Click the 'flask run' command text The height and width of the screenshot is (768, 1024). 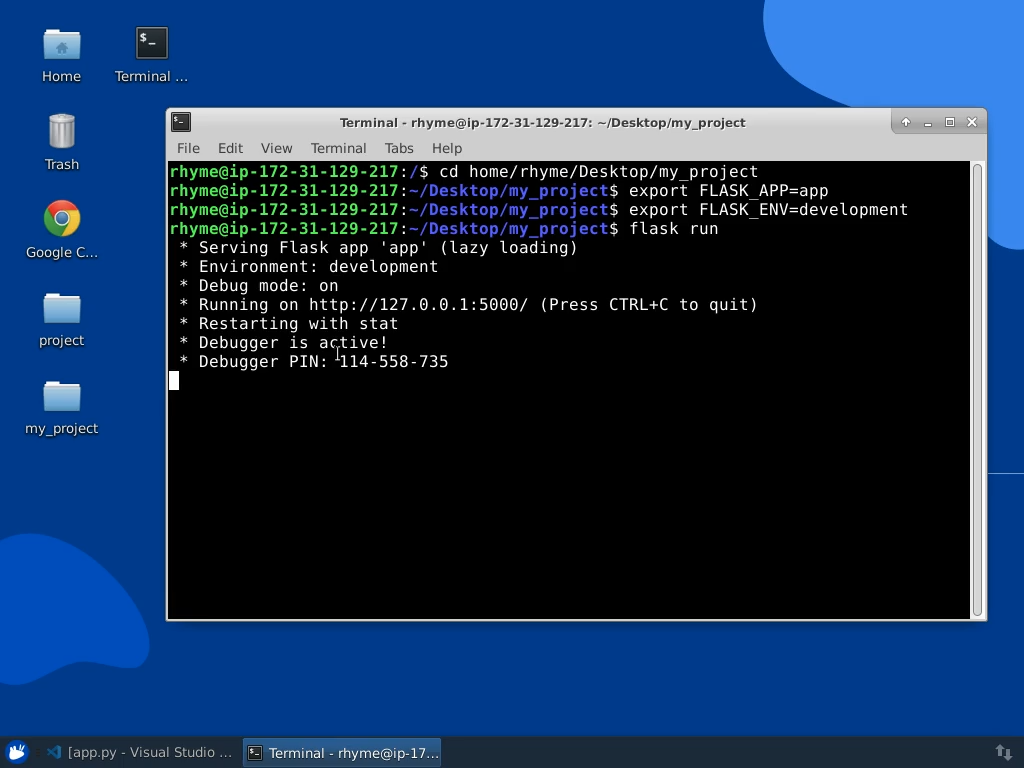(x=673, y=229)
